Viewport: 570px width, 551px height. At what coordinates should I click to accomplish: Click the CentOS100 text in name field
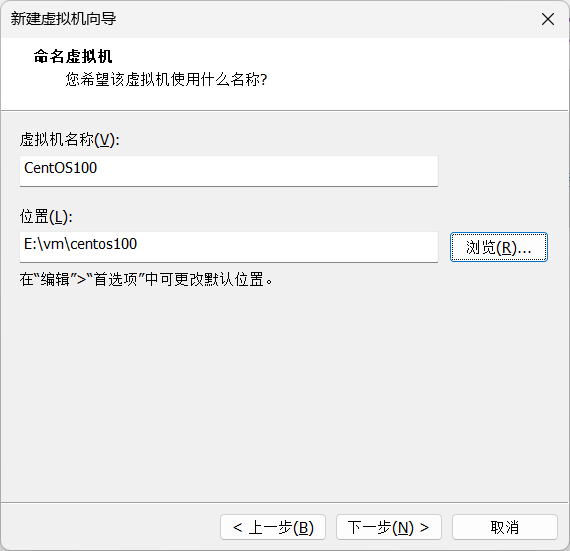[x=60, y=168]
